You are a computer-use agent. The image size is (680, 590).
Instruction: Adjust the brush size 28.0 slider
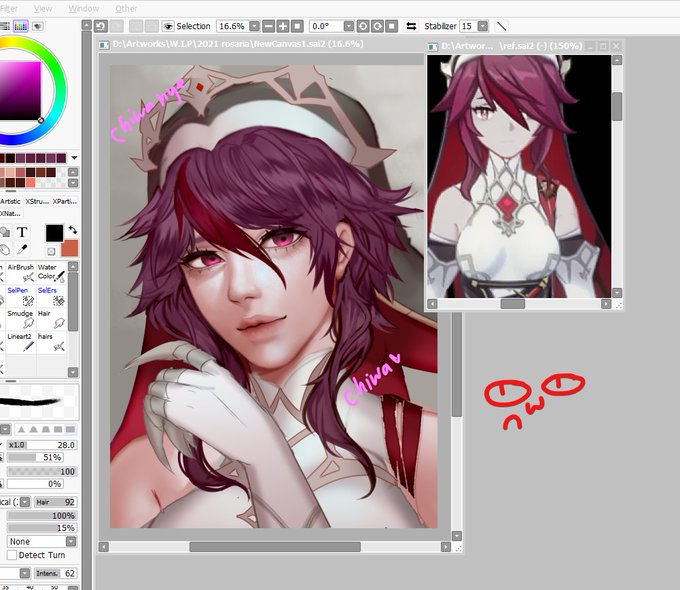(42, 445)
